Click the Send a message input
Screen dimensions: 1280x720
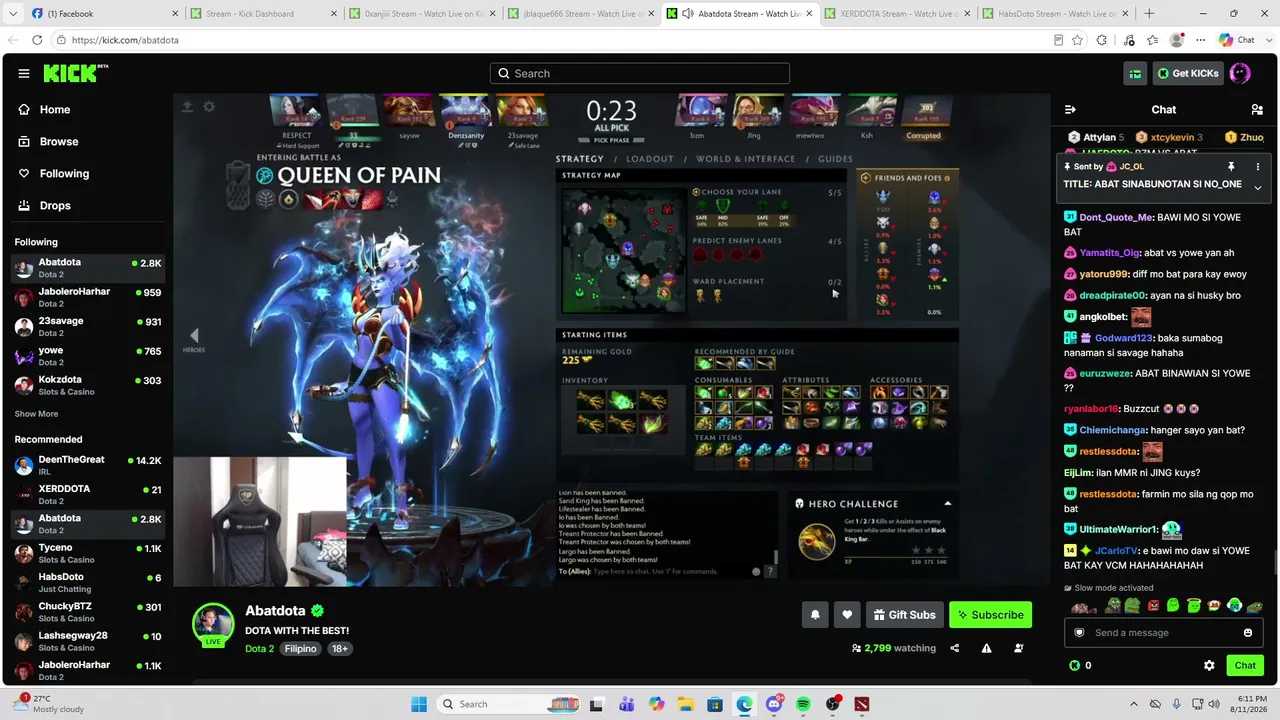[x=1163, y=633]
